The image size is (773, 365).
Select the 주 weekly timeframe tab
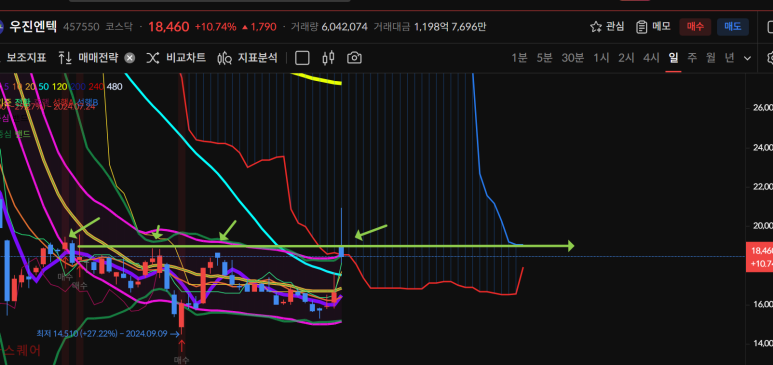[692, 58]
